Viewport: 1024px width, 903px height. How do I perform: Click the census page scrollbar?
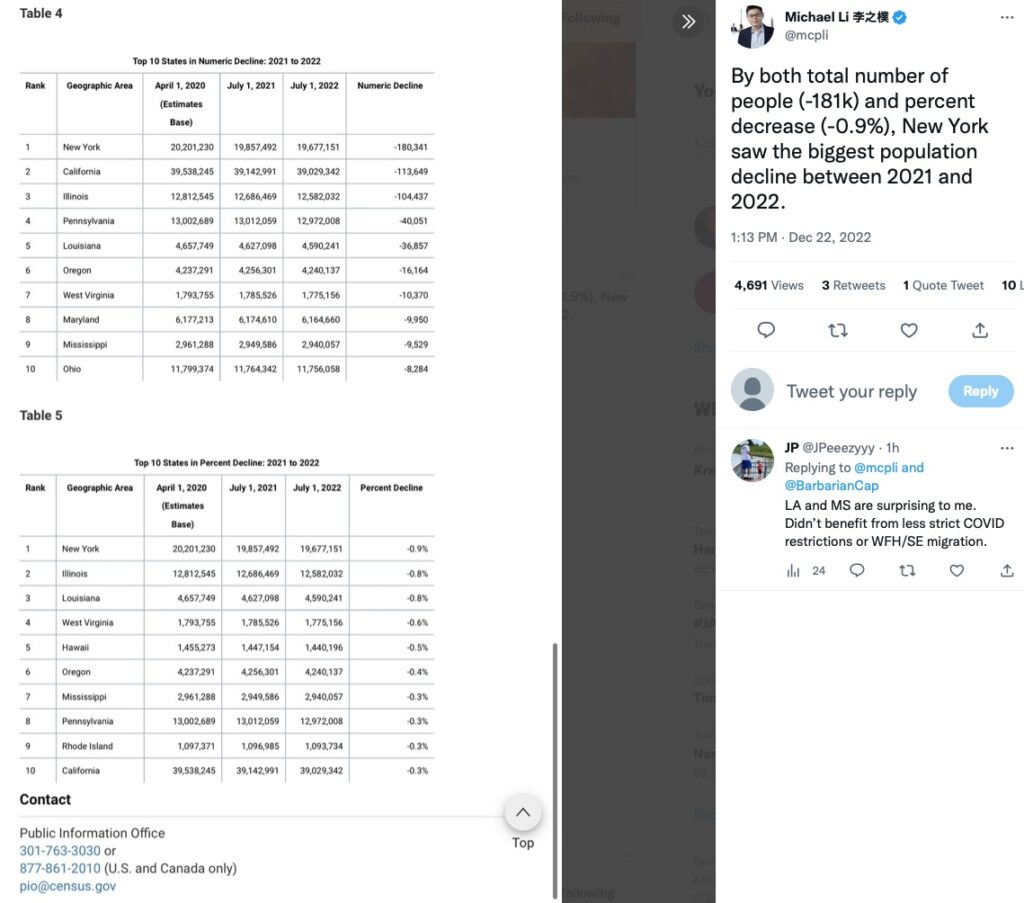(x=555, y=770)
